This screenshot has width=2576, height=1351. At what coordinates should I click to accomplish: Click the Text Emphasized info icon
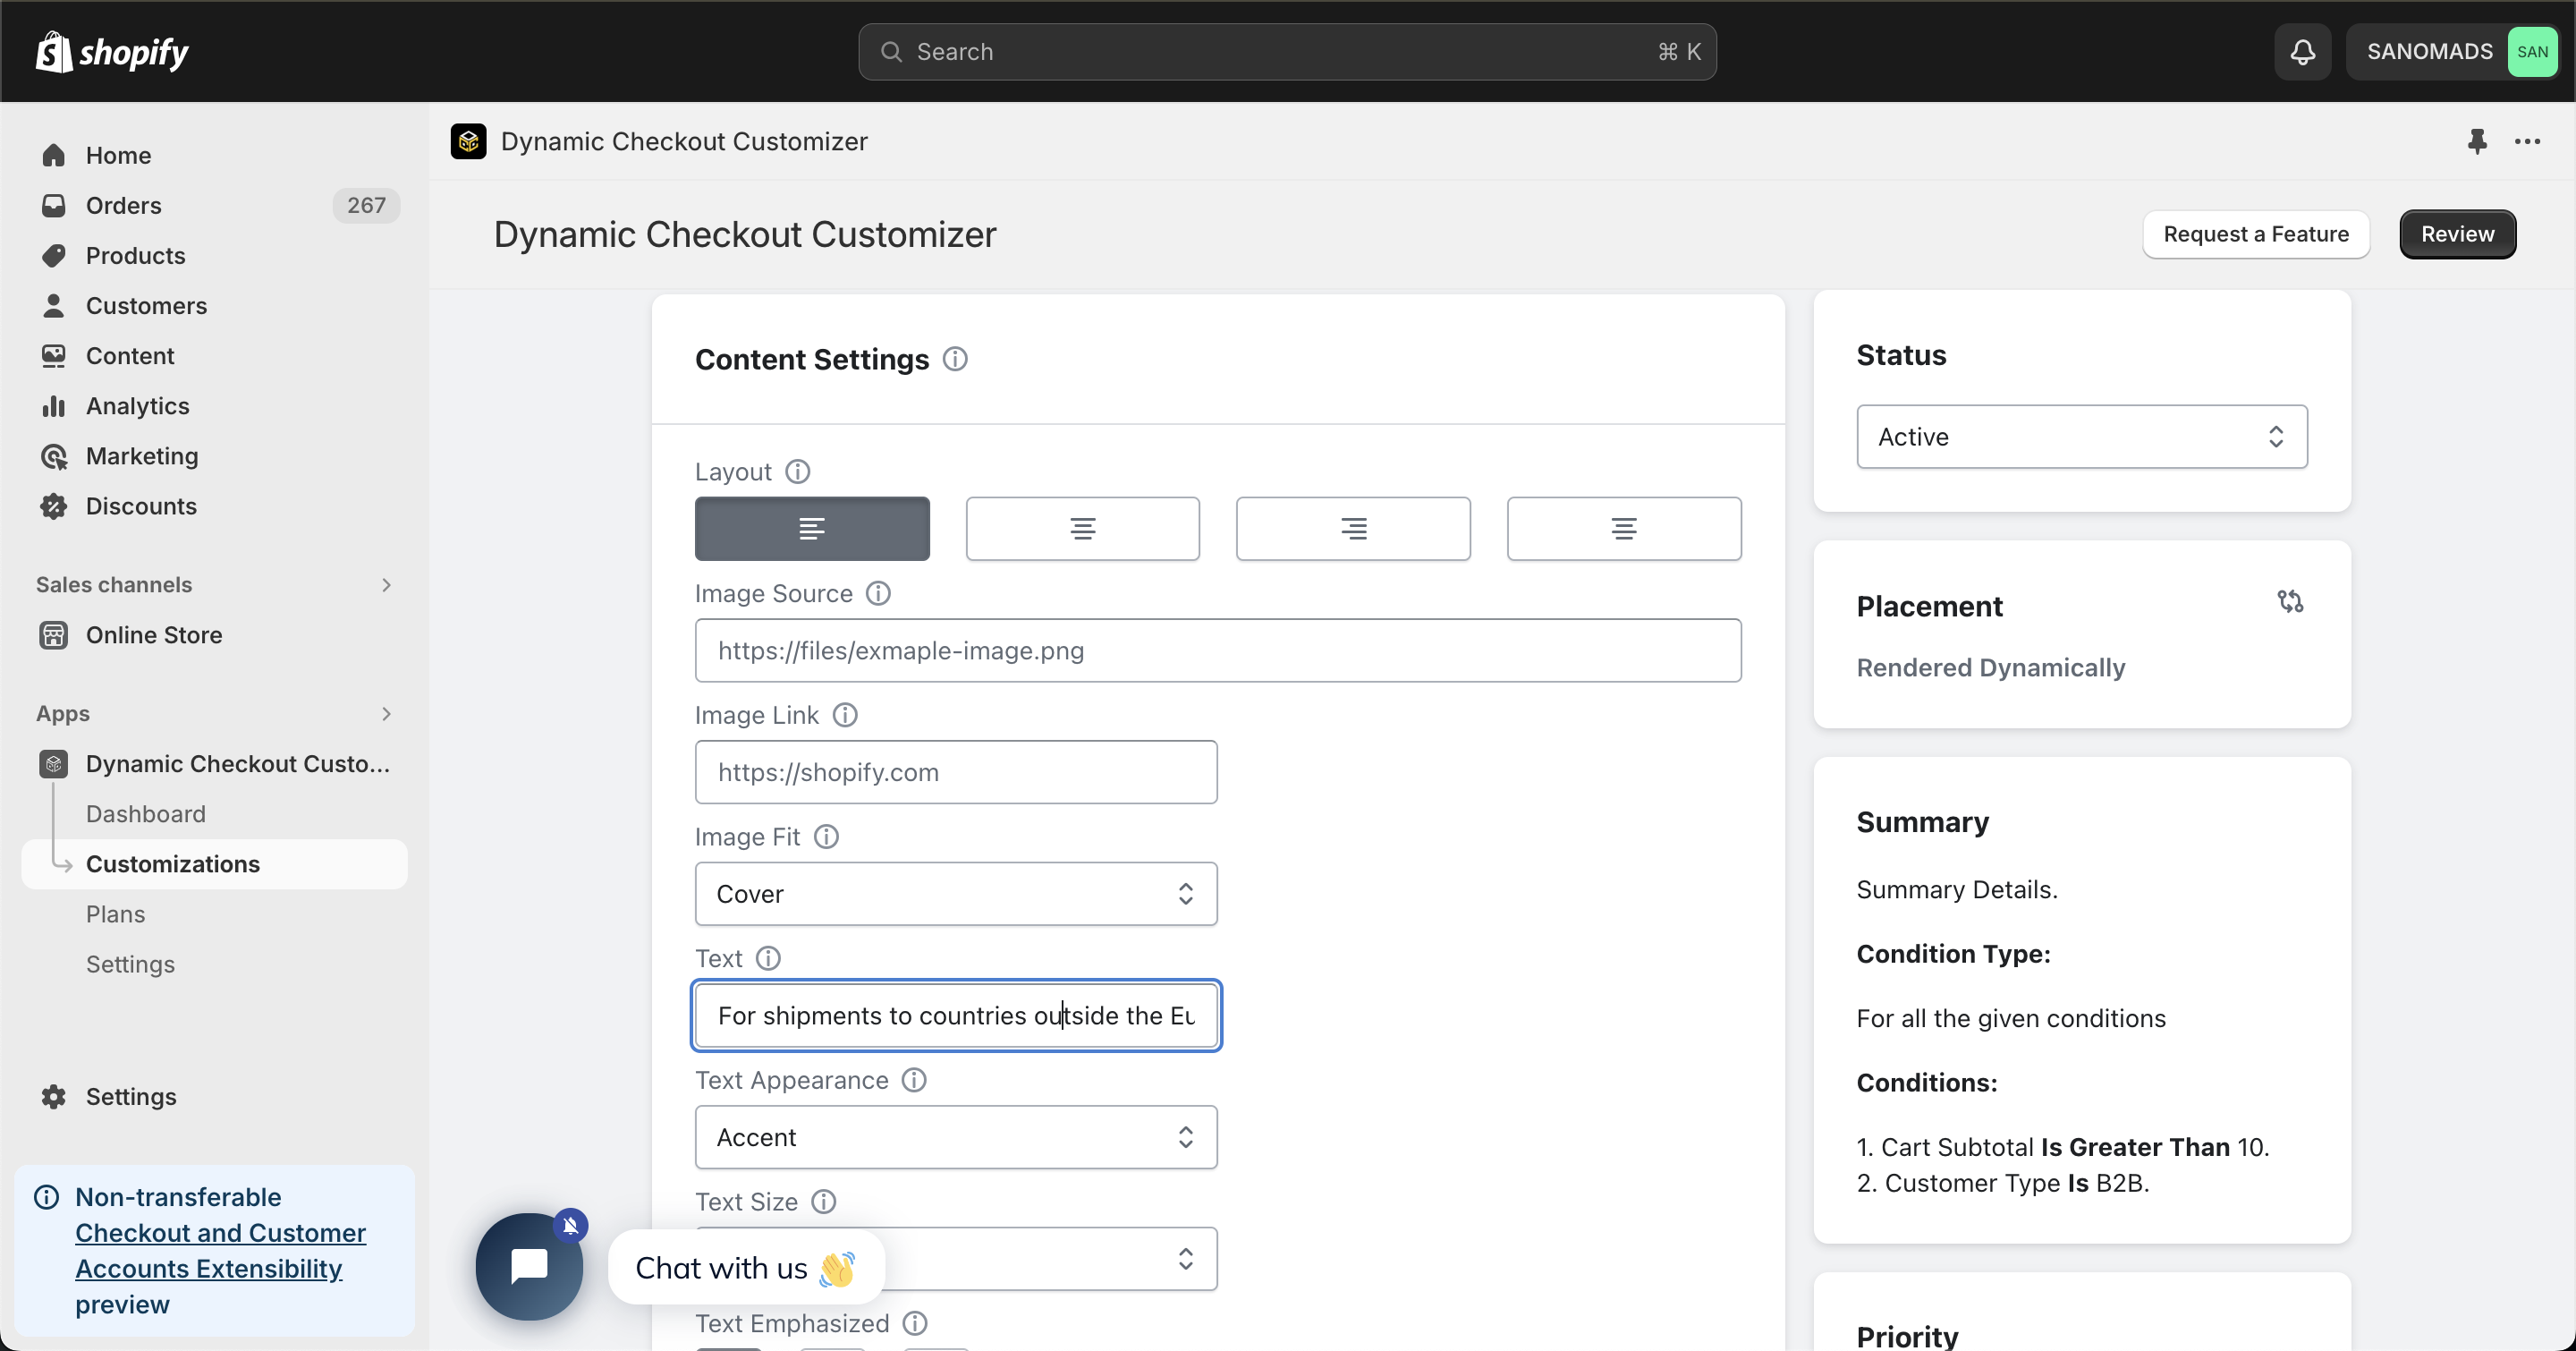tap(915, 1324)
